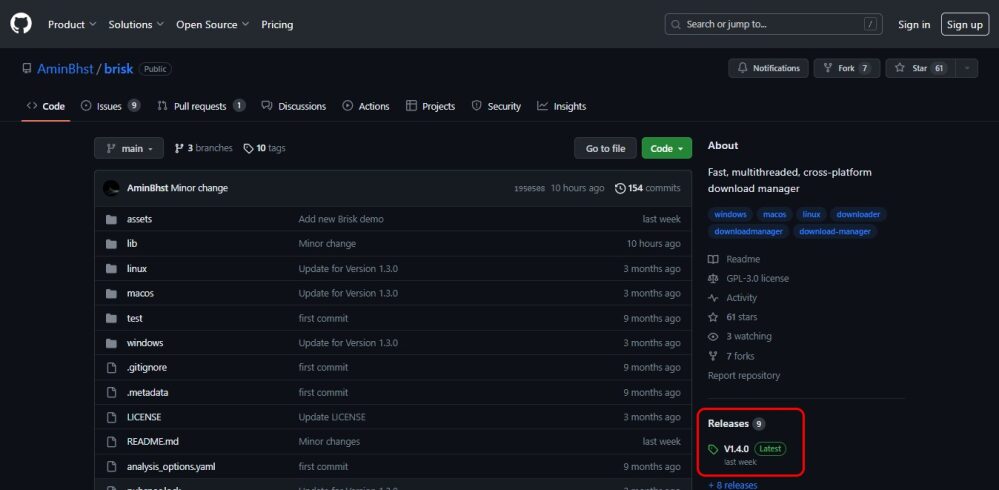Screen dimensions: 999x490
Task: Go to the Pricing page
Action: [277, 24]
